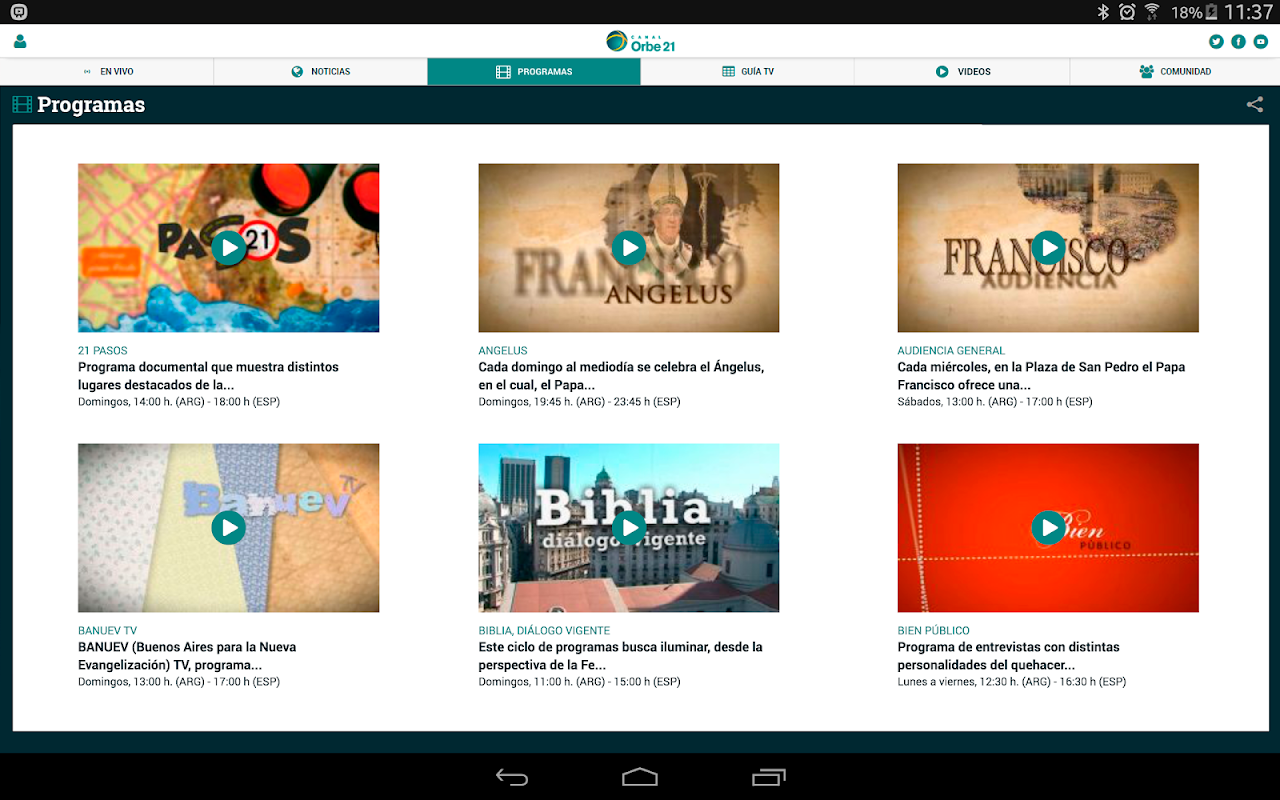This screenshot has width=1280, height=800.
Task: Play the BANUEV TV program video
Action: click(x=229, y=527)
